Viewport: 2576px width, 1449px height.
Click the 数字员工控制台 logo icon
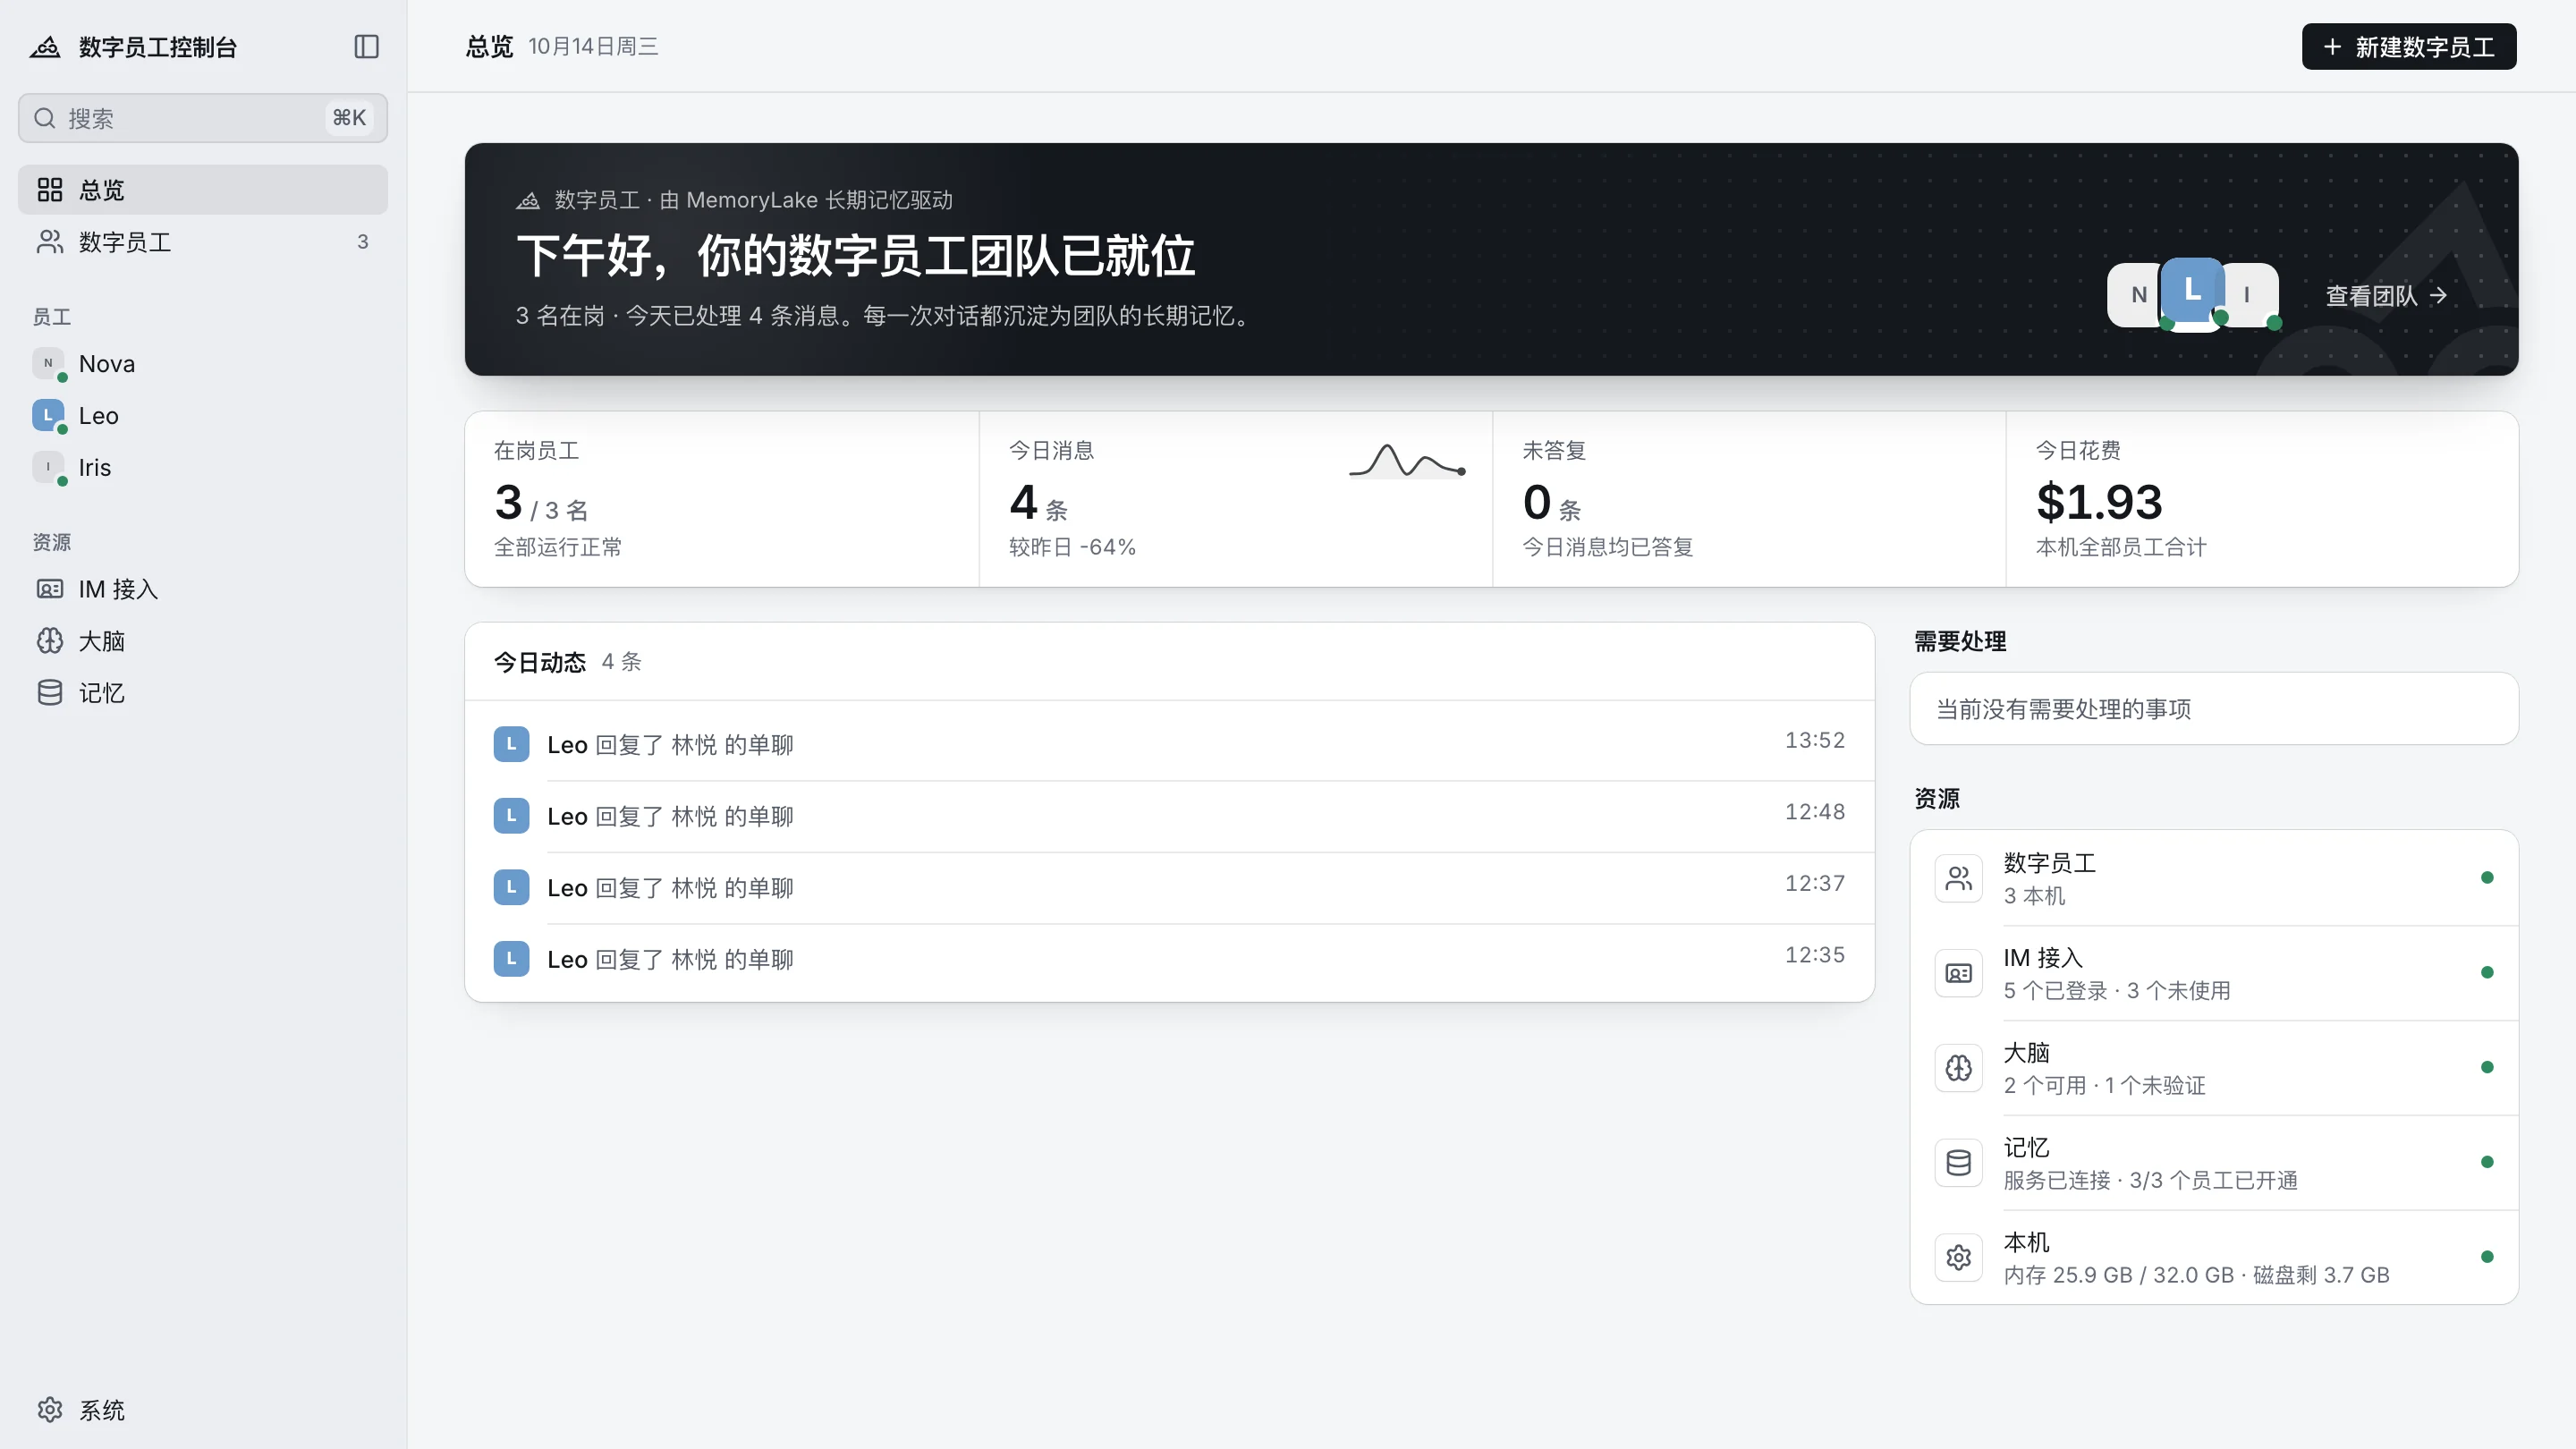point(45,47)
